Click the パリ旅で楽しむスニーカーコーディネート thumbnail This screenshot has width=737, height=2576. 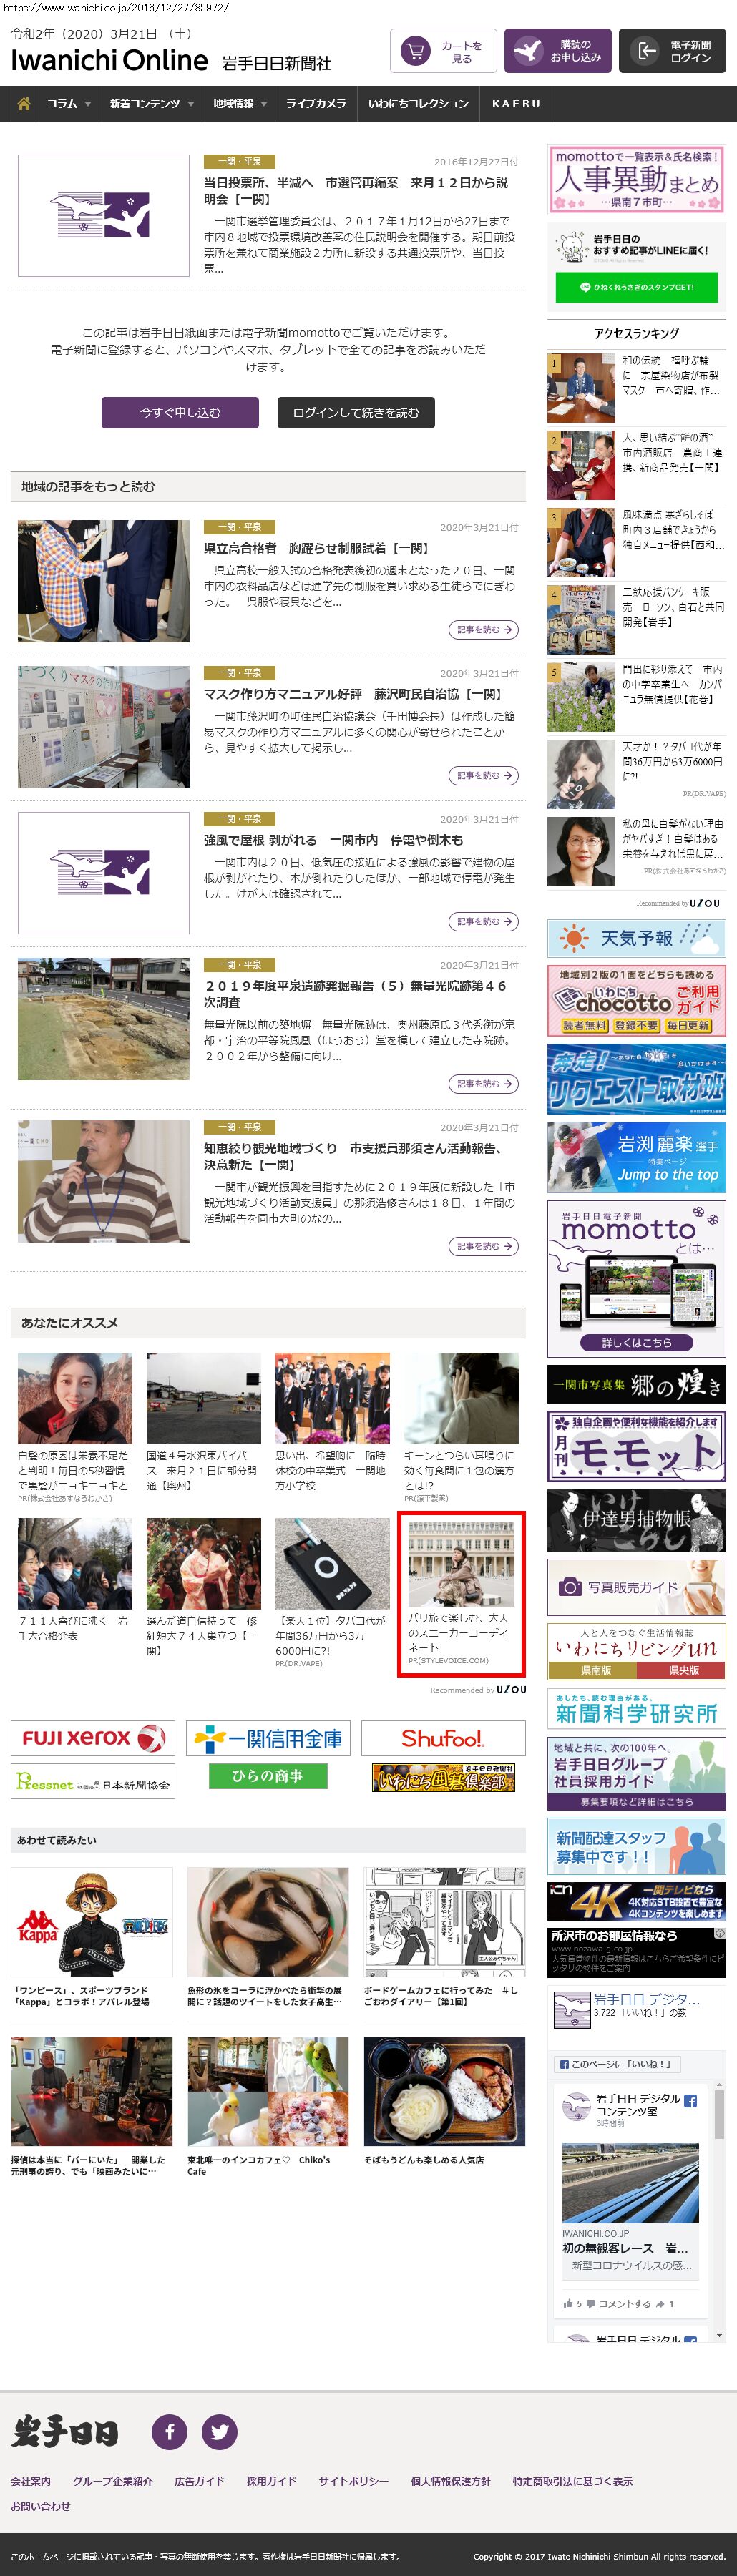click(461, 1563)
